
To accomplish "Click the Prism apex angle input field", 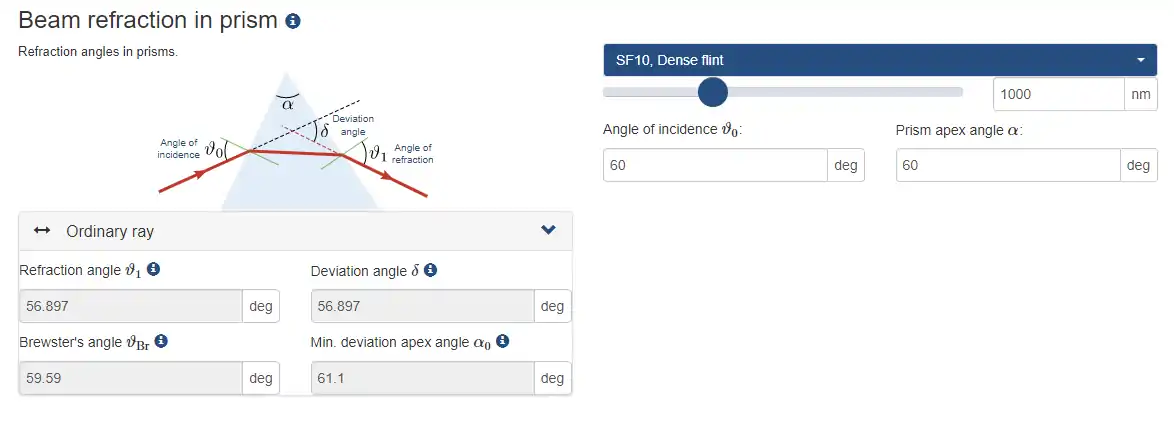I will click(x=1007, y=165).
